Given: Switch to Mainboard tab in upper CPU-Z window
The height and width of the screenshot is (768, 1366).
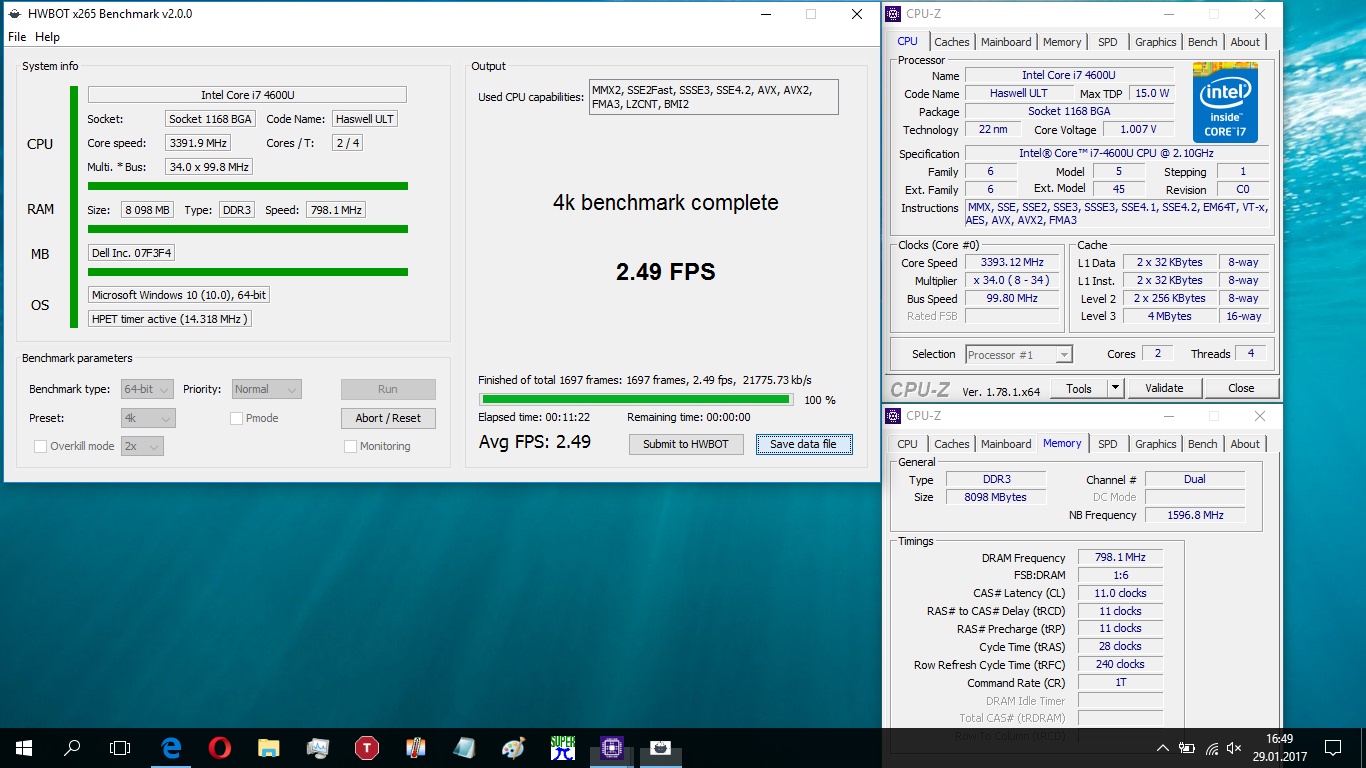Looking at the screenshot, I should 1006,42.
